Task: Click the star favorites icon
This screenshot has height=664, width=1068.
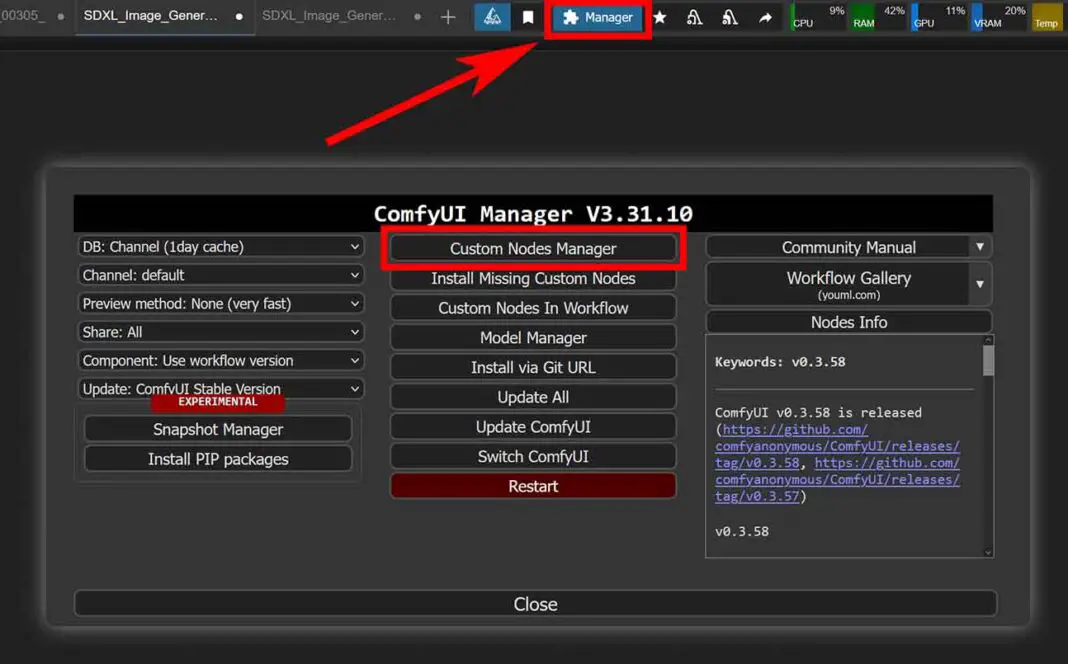Action: [658, 17]
